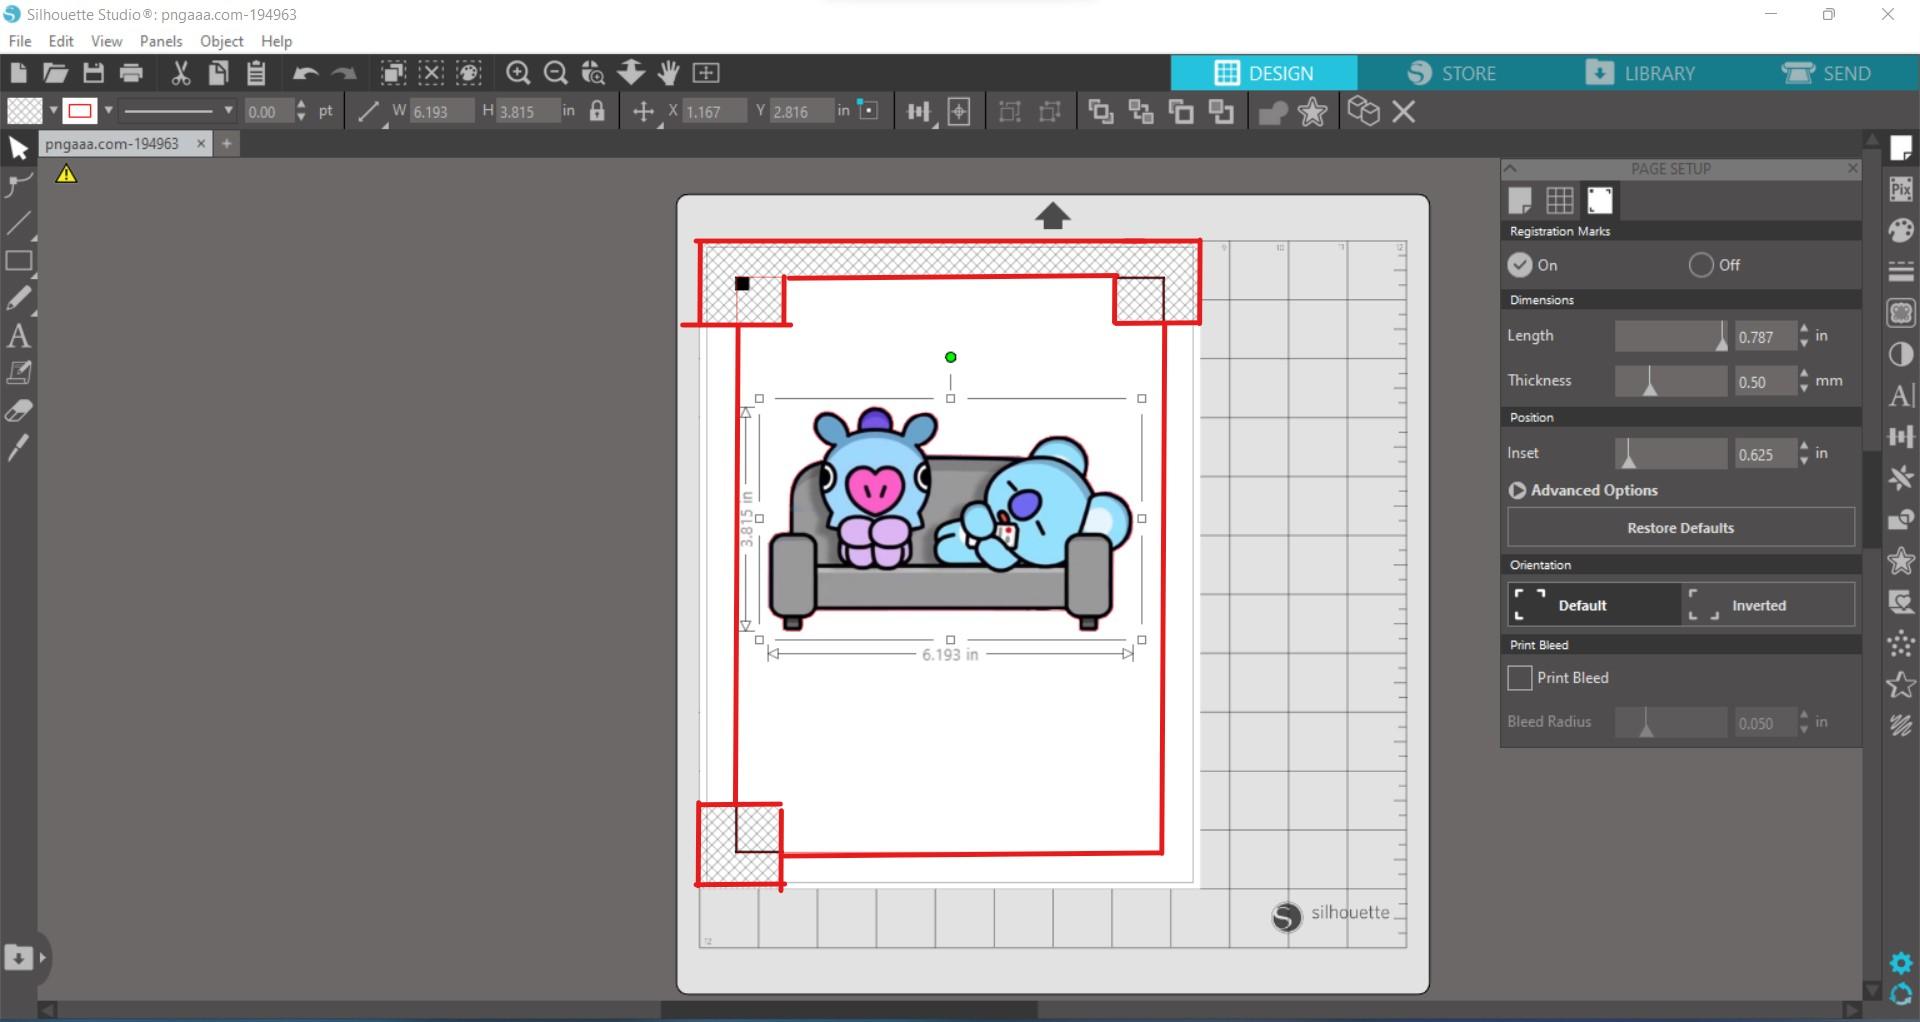Increase Inset value stepper
The width and height of the screenshot is (1920, 1022).
tap(1804, 446)
